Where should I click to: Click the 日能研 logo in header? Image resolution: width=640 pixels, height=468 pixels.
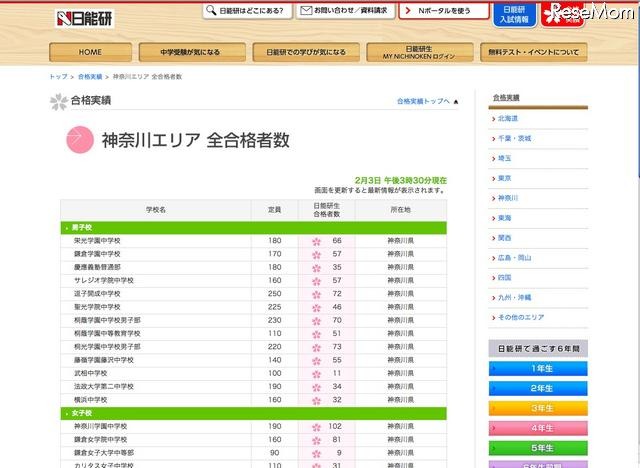85,17
